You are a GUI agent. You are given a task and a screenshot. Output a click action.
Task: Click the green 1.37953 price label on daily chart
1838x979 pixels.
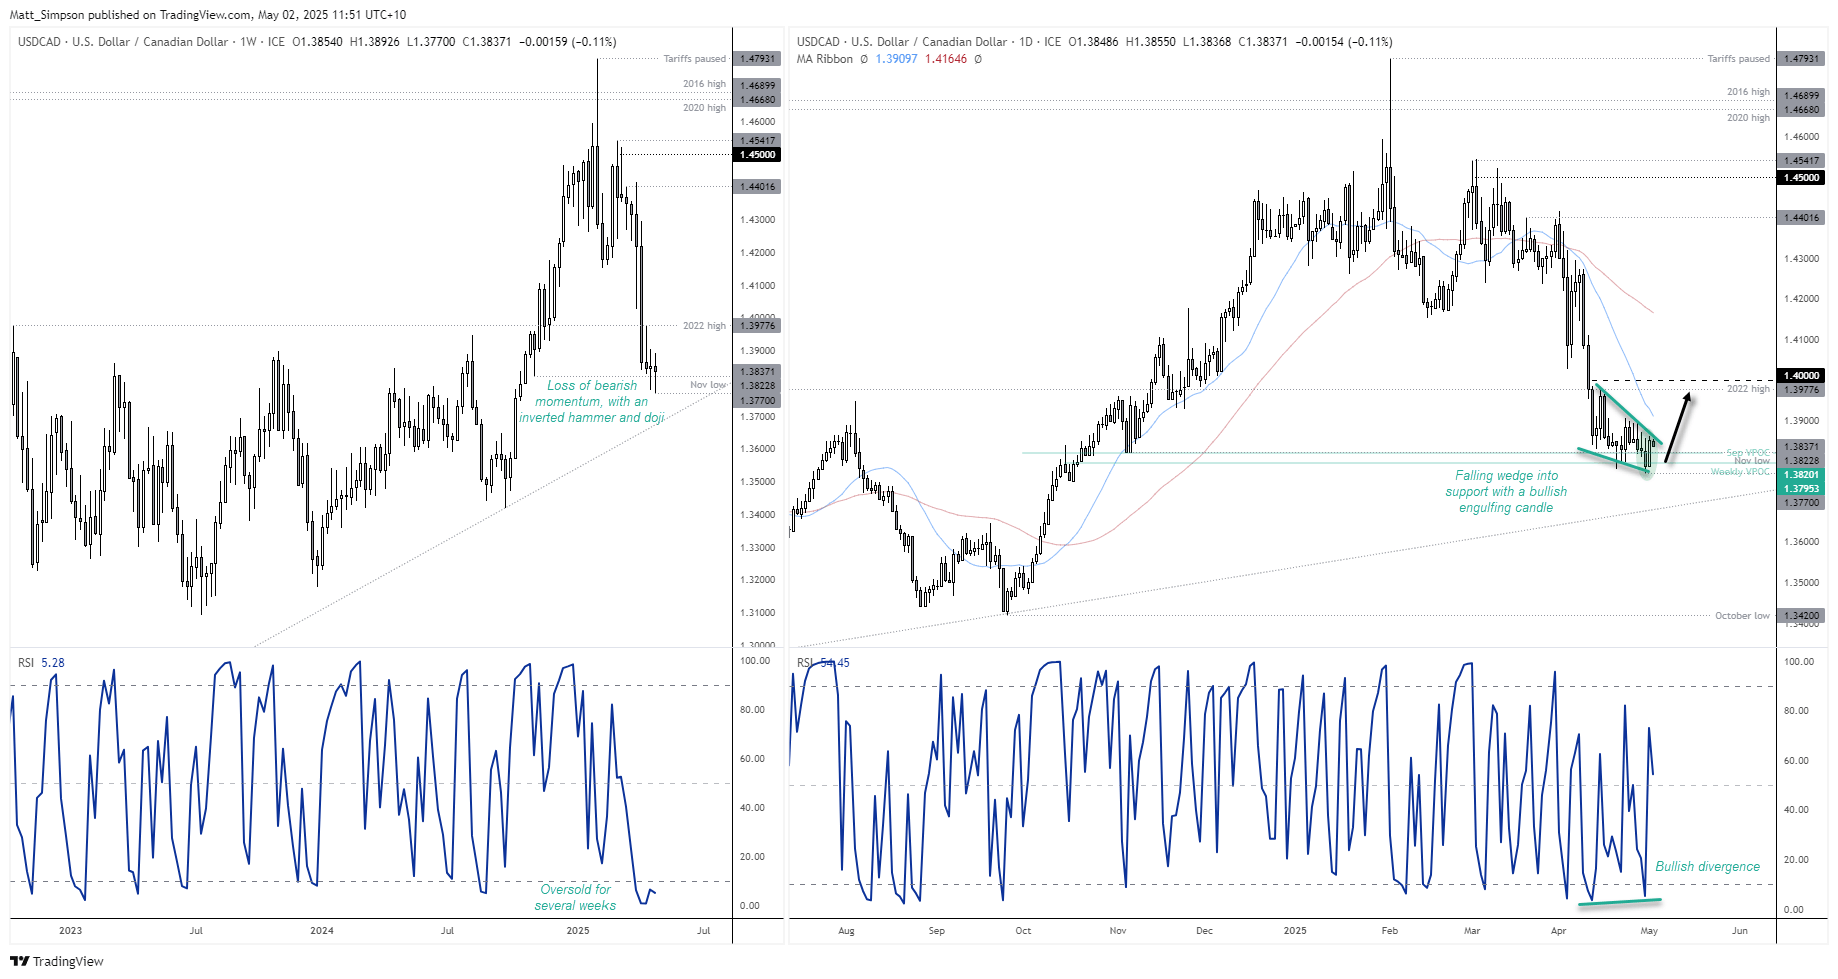click(1802, 489)
